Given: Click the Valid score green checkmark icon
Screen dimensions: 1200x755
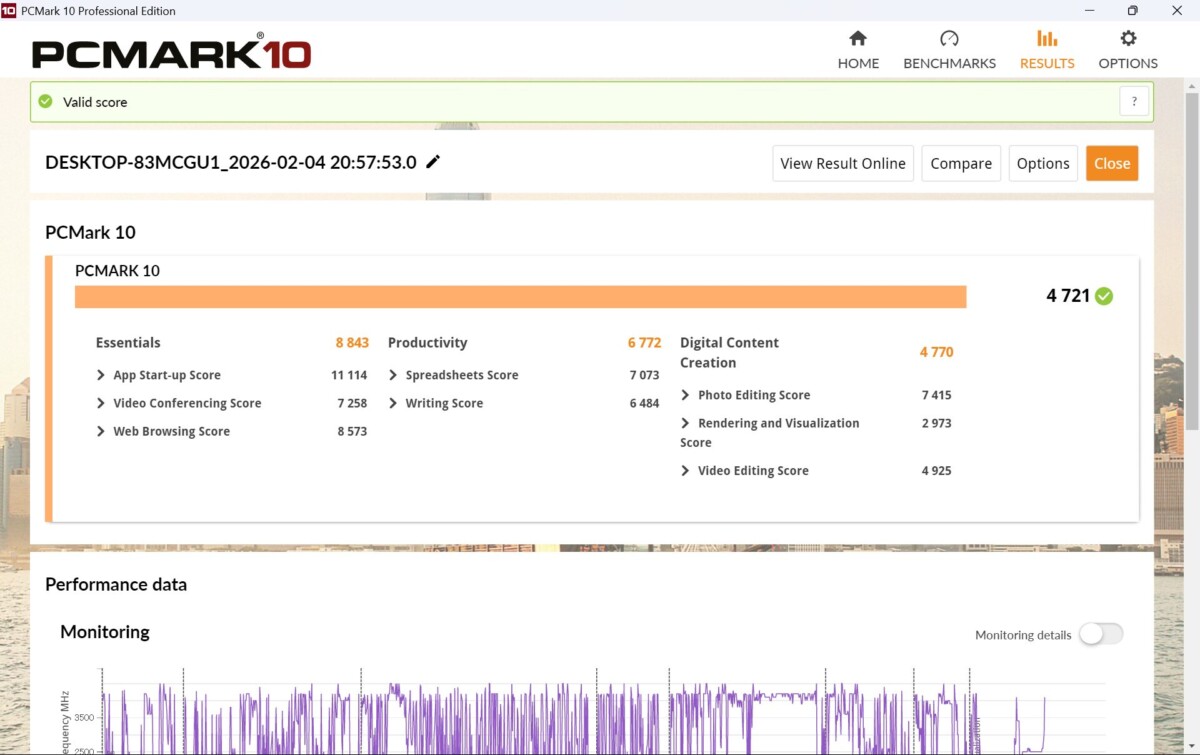Looking at the screenshot, I should coord(45,102).
